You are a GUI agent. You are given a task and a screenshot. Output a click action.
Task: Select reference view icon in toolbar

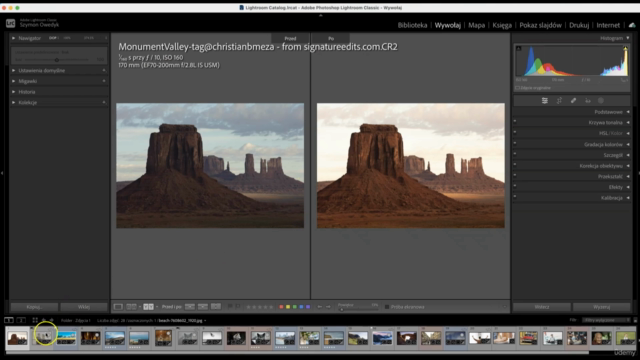[131, 307]
